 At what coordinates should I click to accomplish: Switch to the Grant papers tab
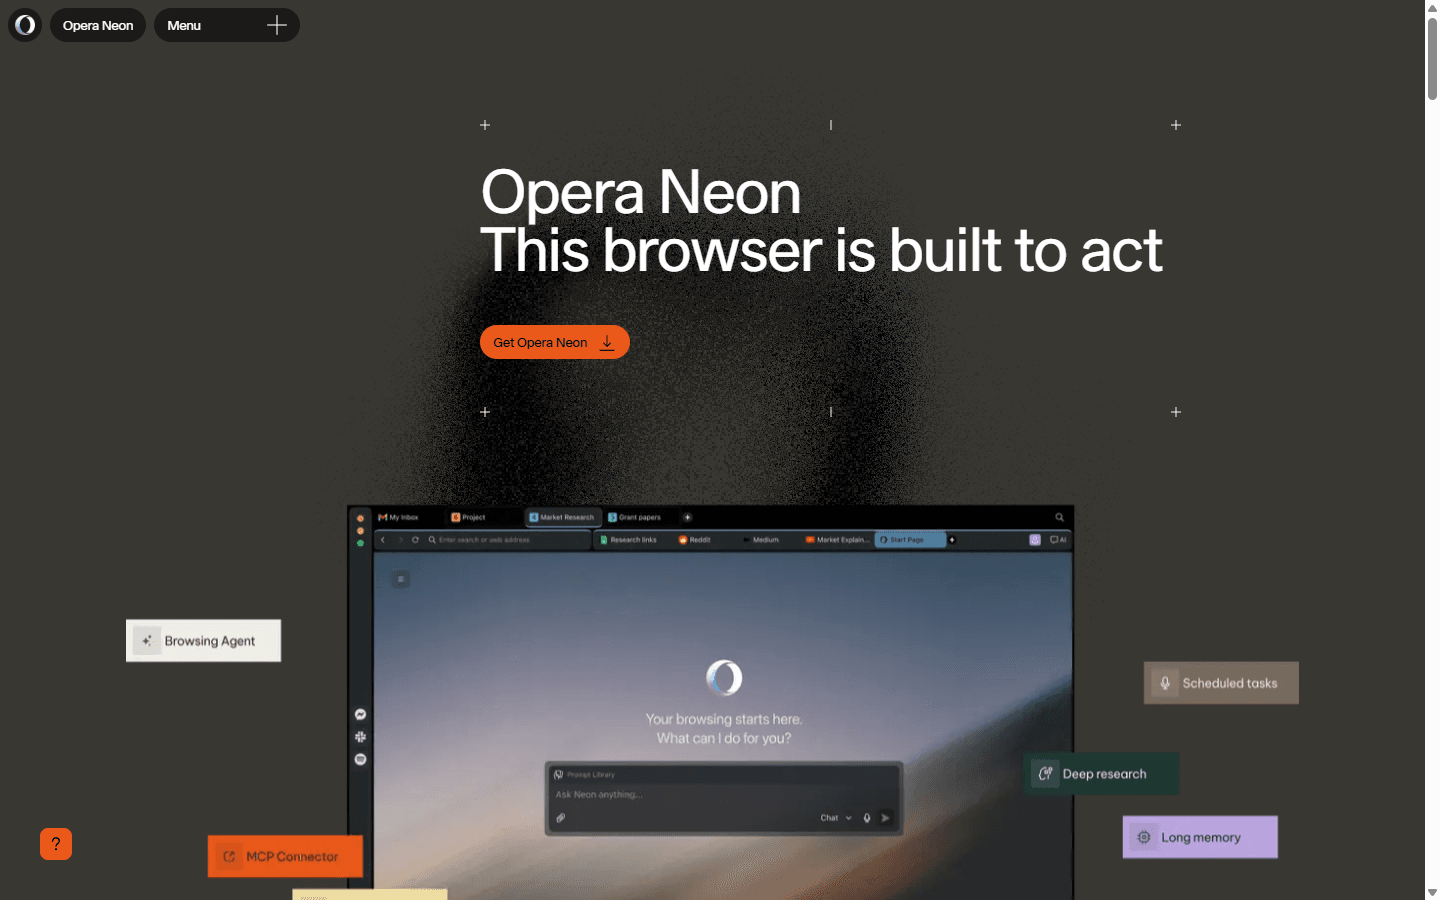[x=635, y=517]
